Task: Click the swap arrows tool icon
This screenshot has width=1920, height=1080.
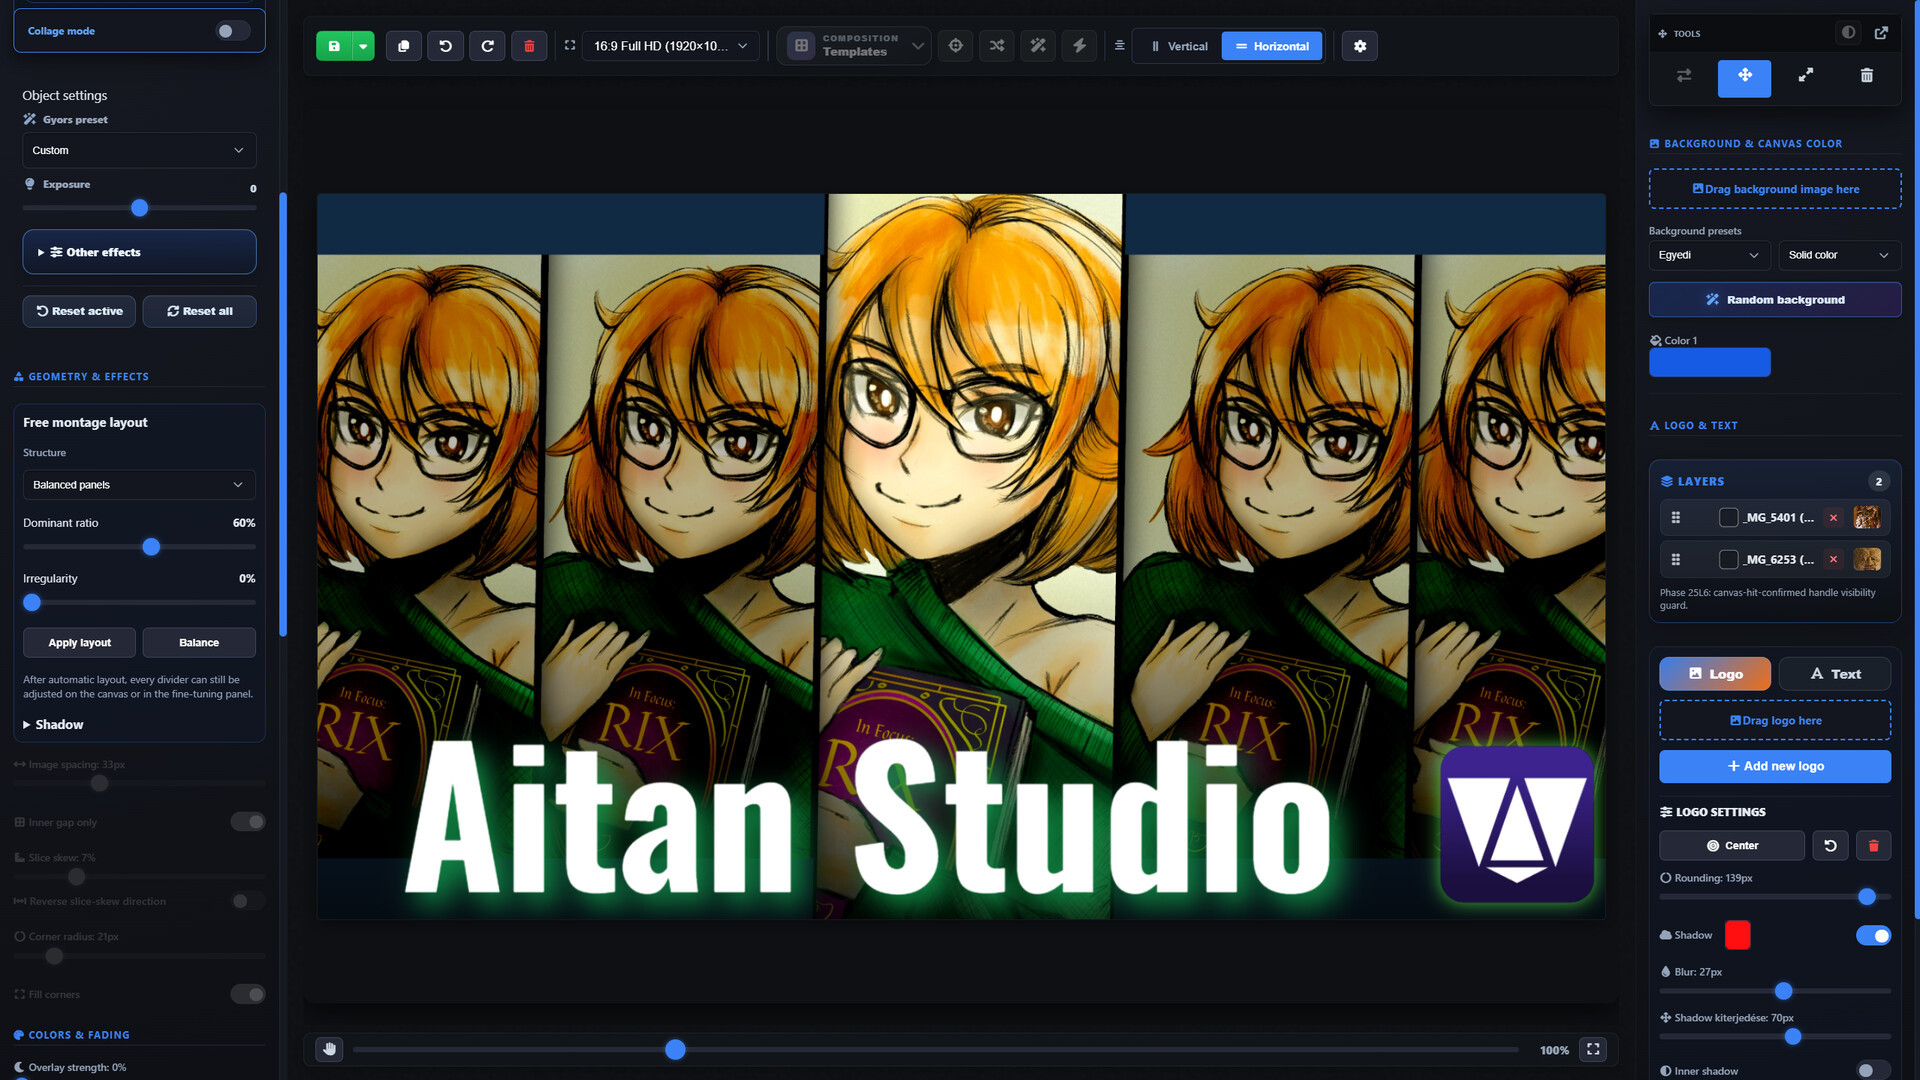Action: pos(1684,76)
